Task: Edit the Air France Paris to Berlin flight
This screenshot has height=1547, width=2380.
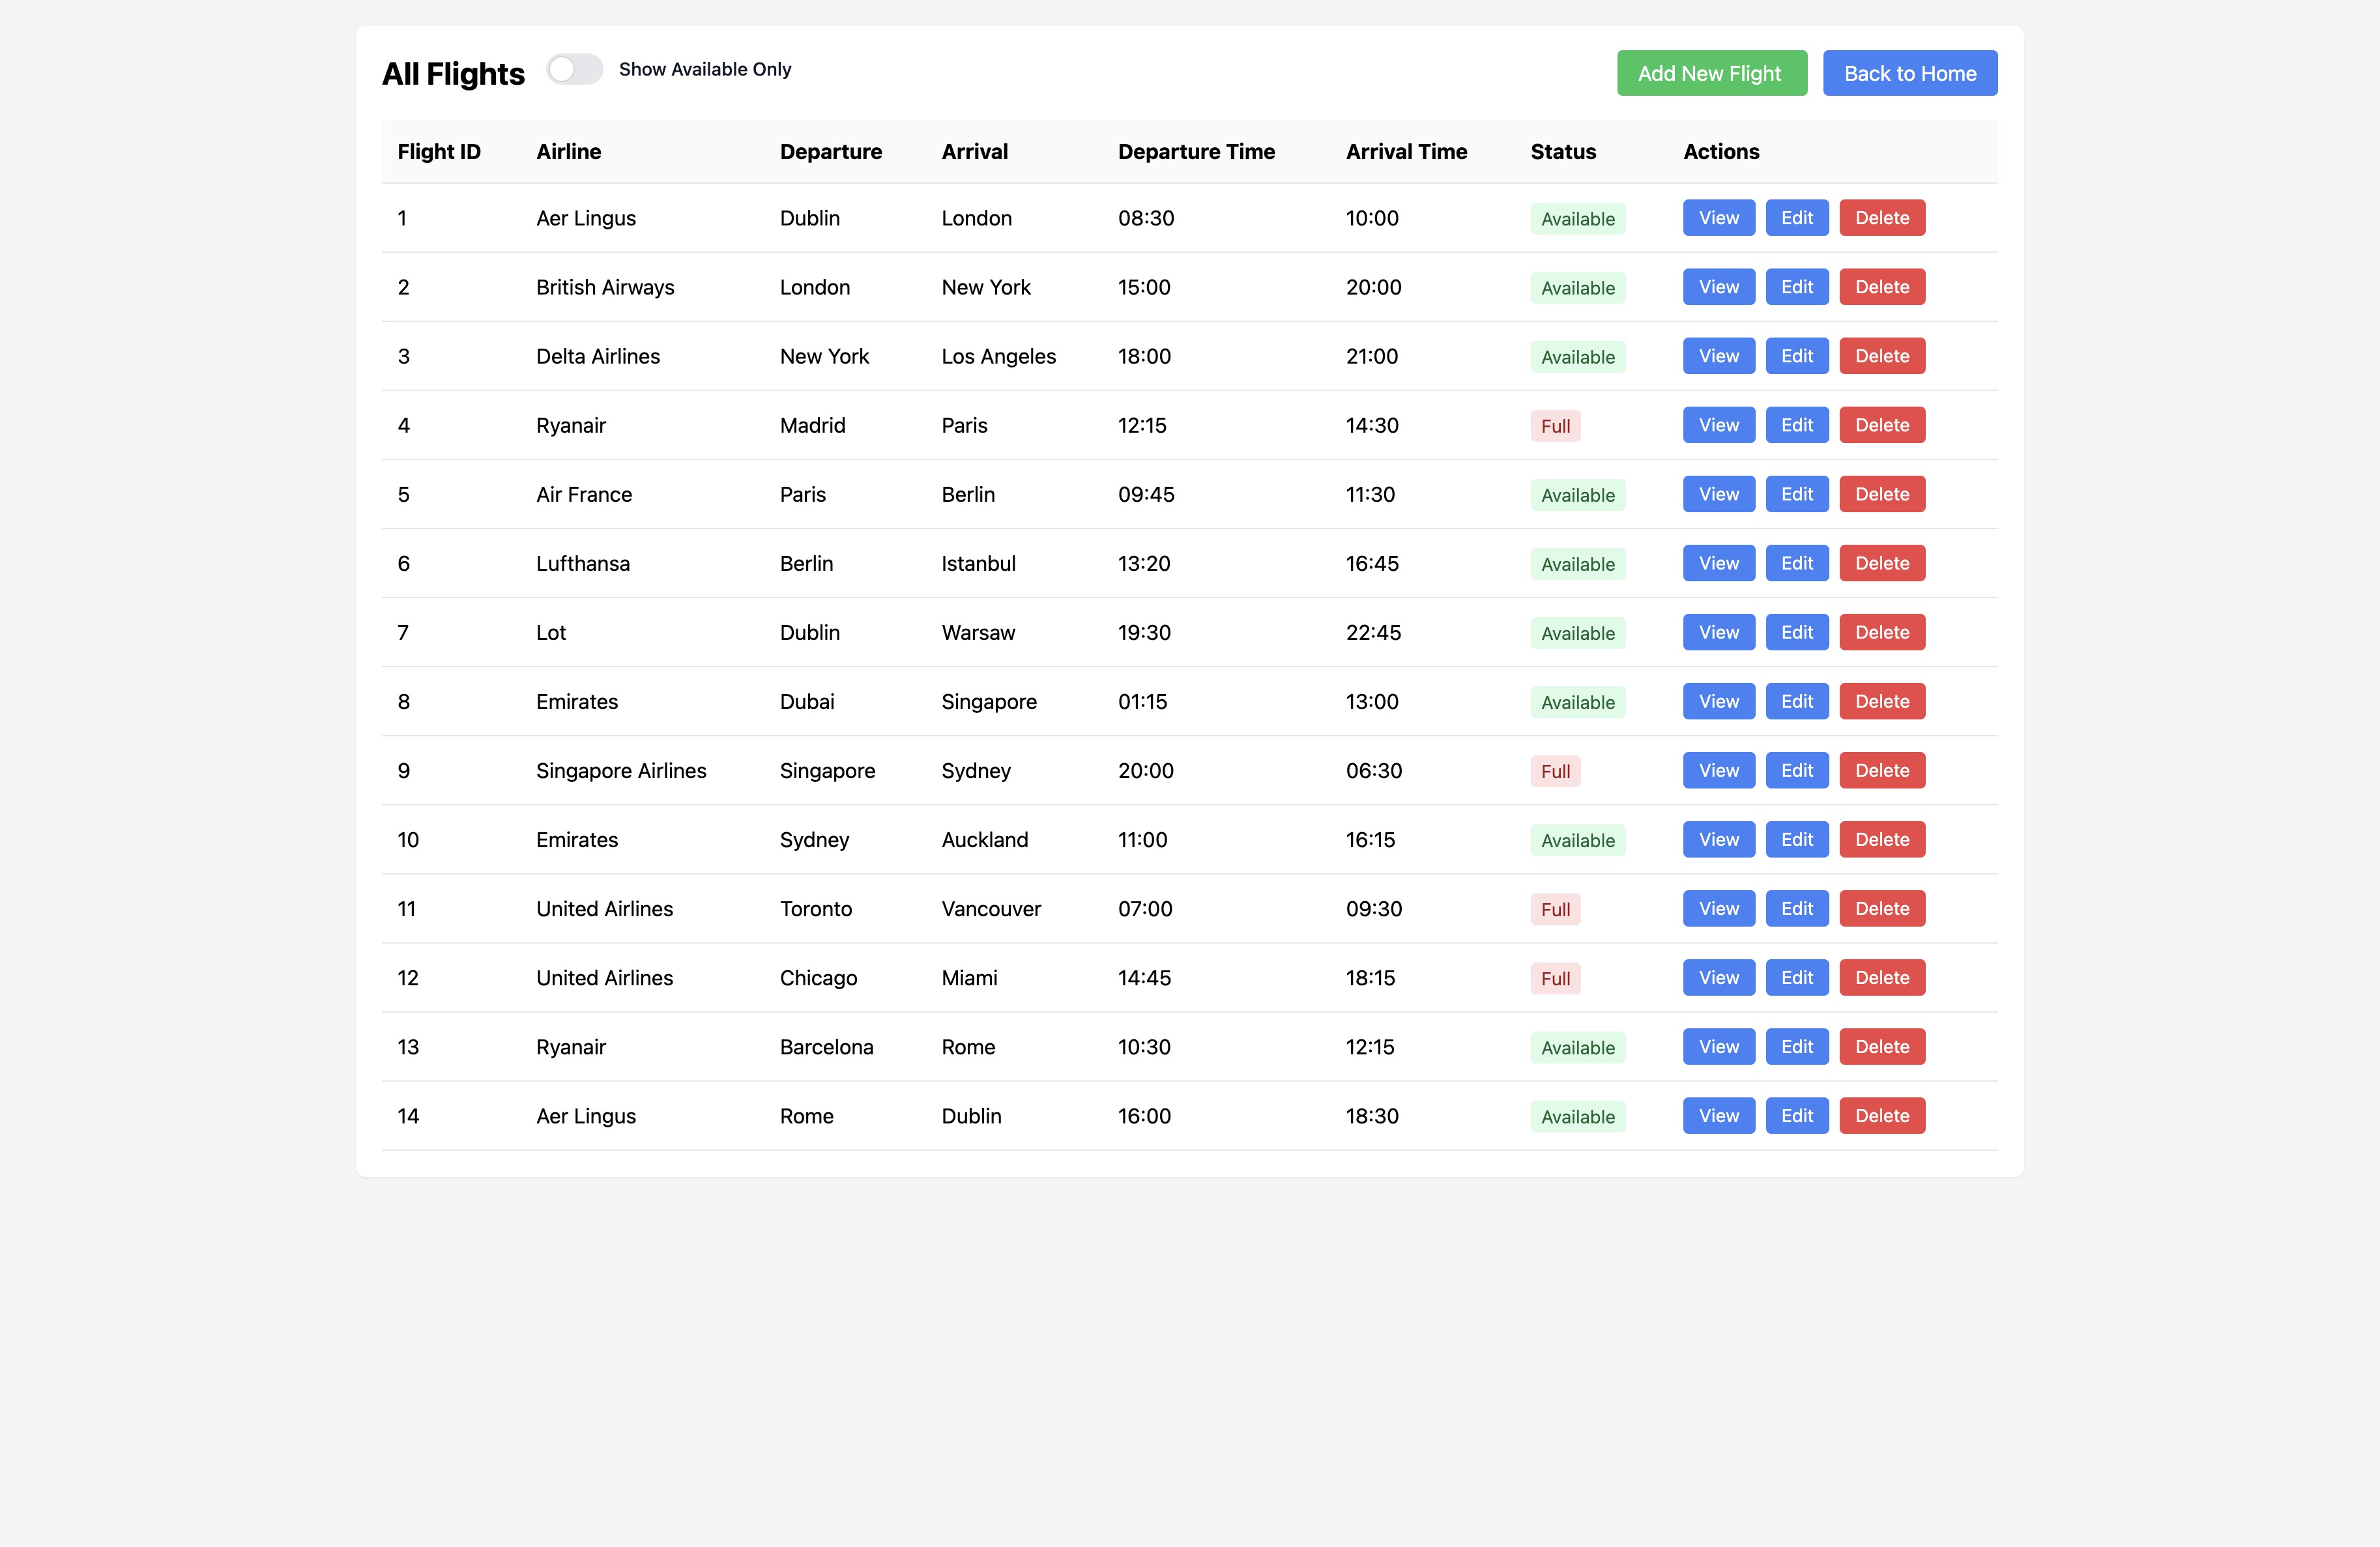Action: click(1796, 494)
